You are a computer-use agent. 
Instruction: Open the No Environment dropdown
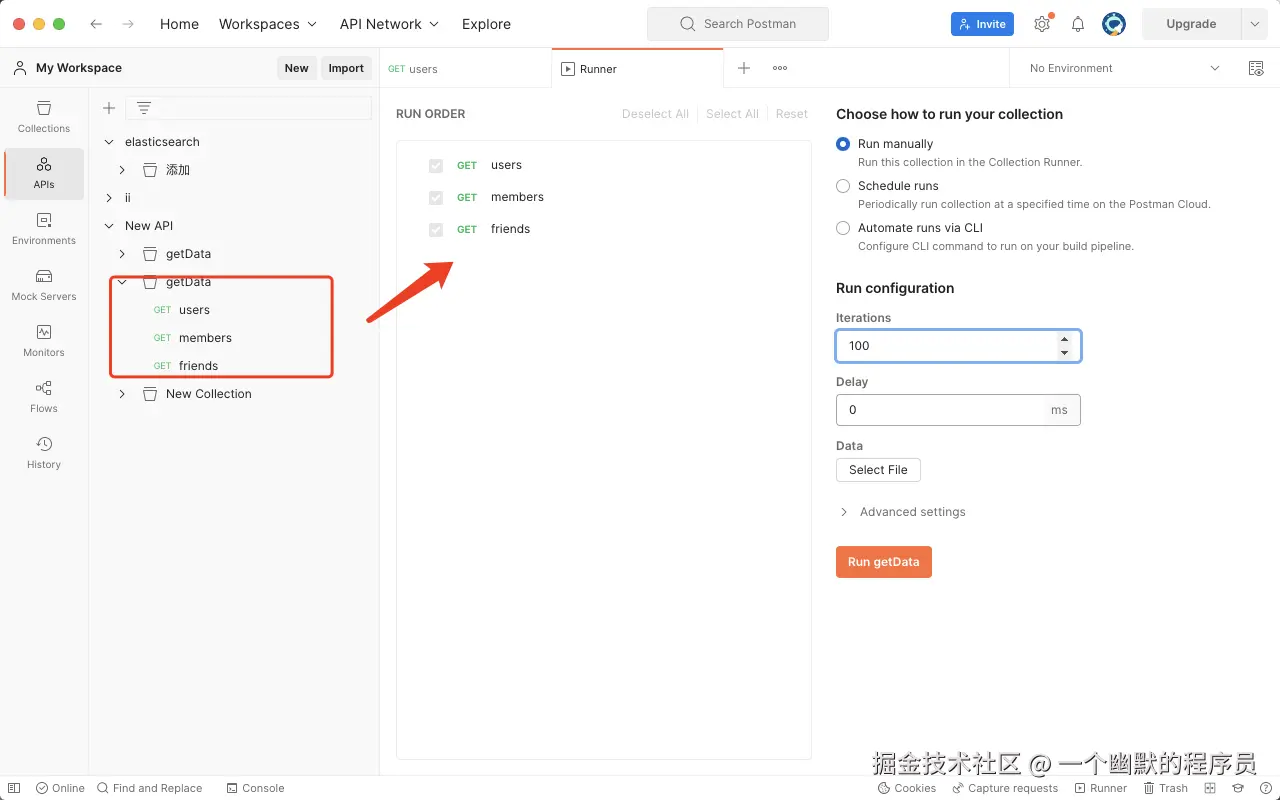click(1124, 68)
